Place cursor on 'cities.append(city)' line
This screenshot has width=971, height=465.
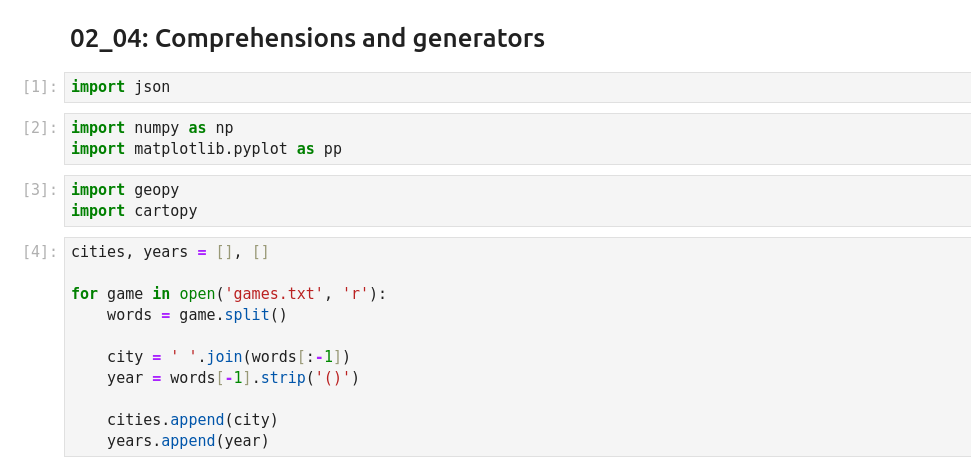[193, 420]
